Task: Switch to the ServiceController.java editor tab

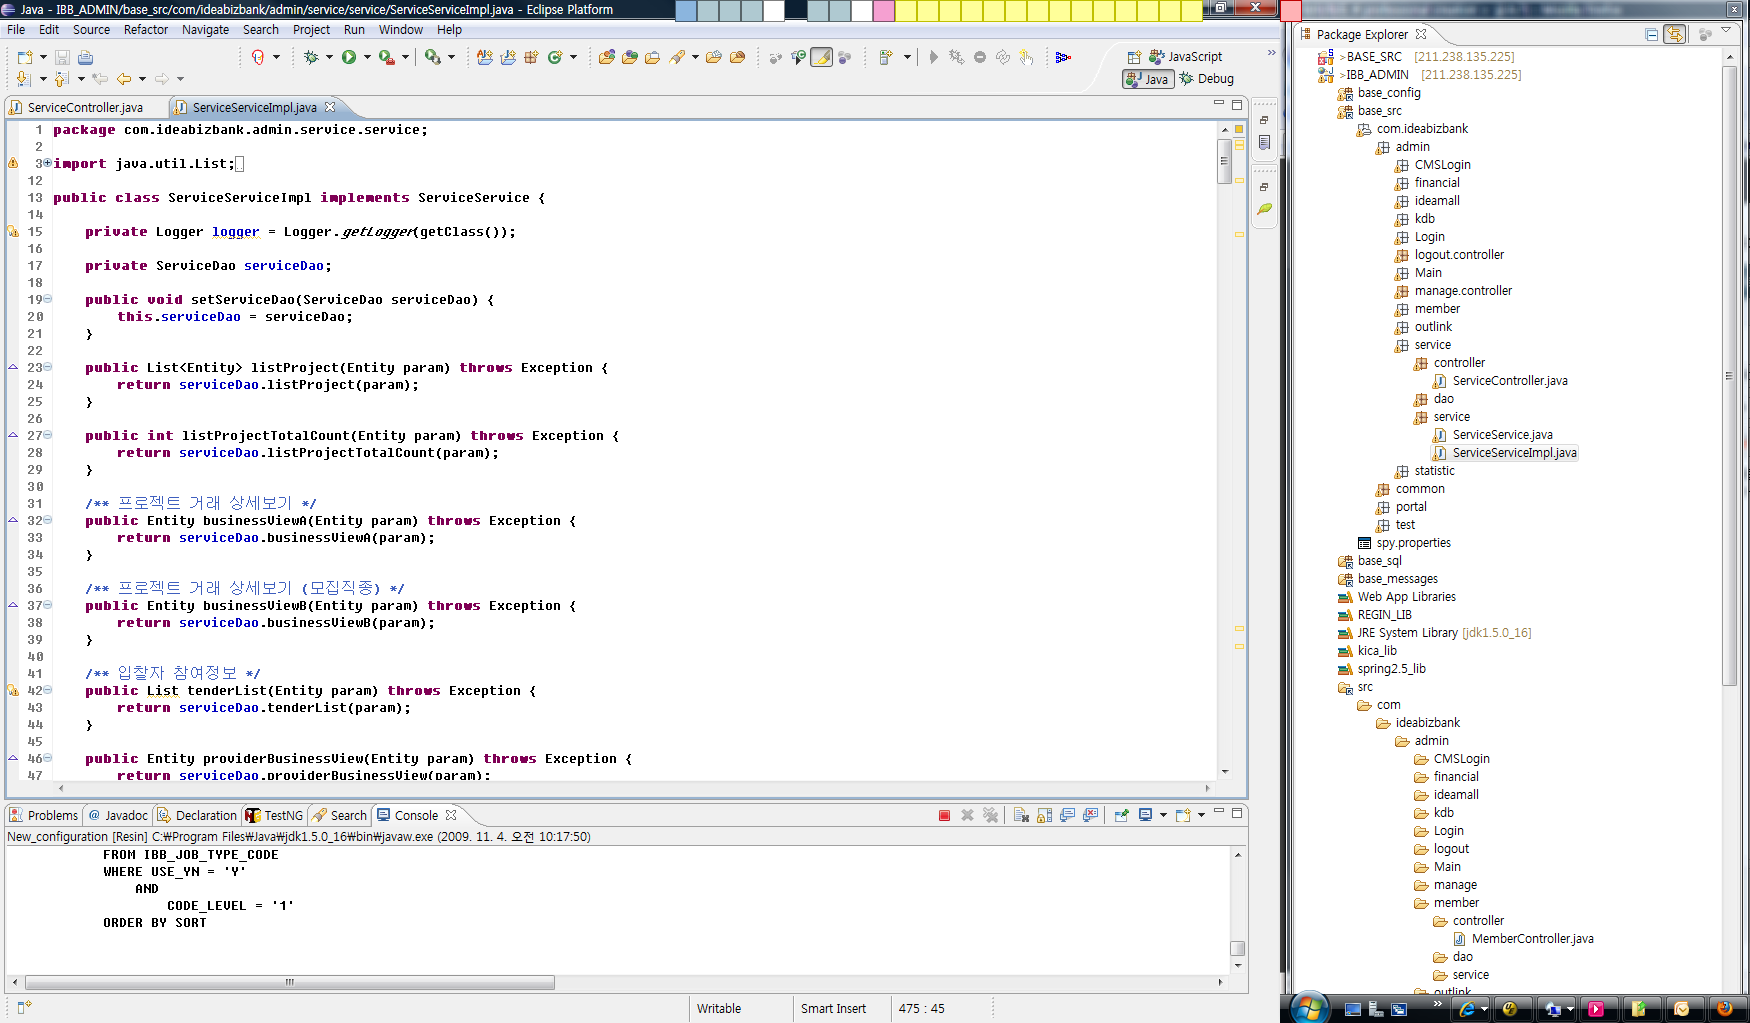Action: (x=84, y=108)
